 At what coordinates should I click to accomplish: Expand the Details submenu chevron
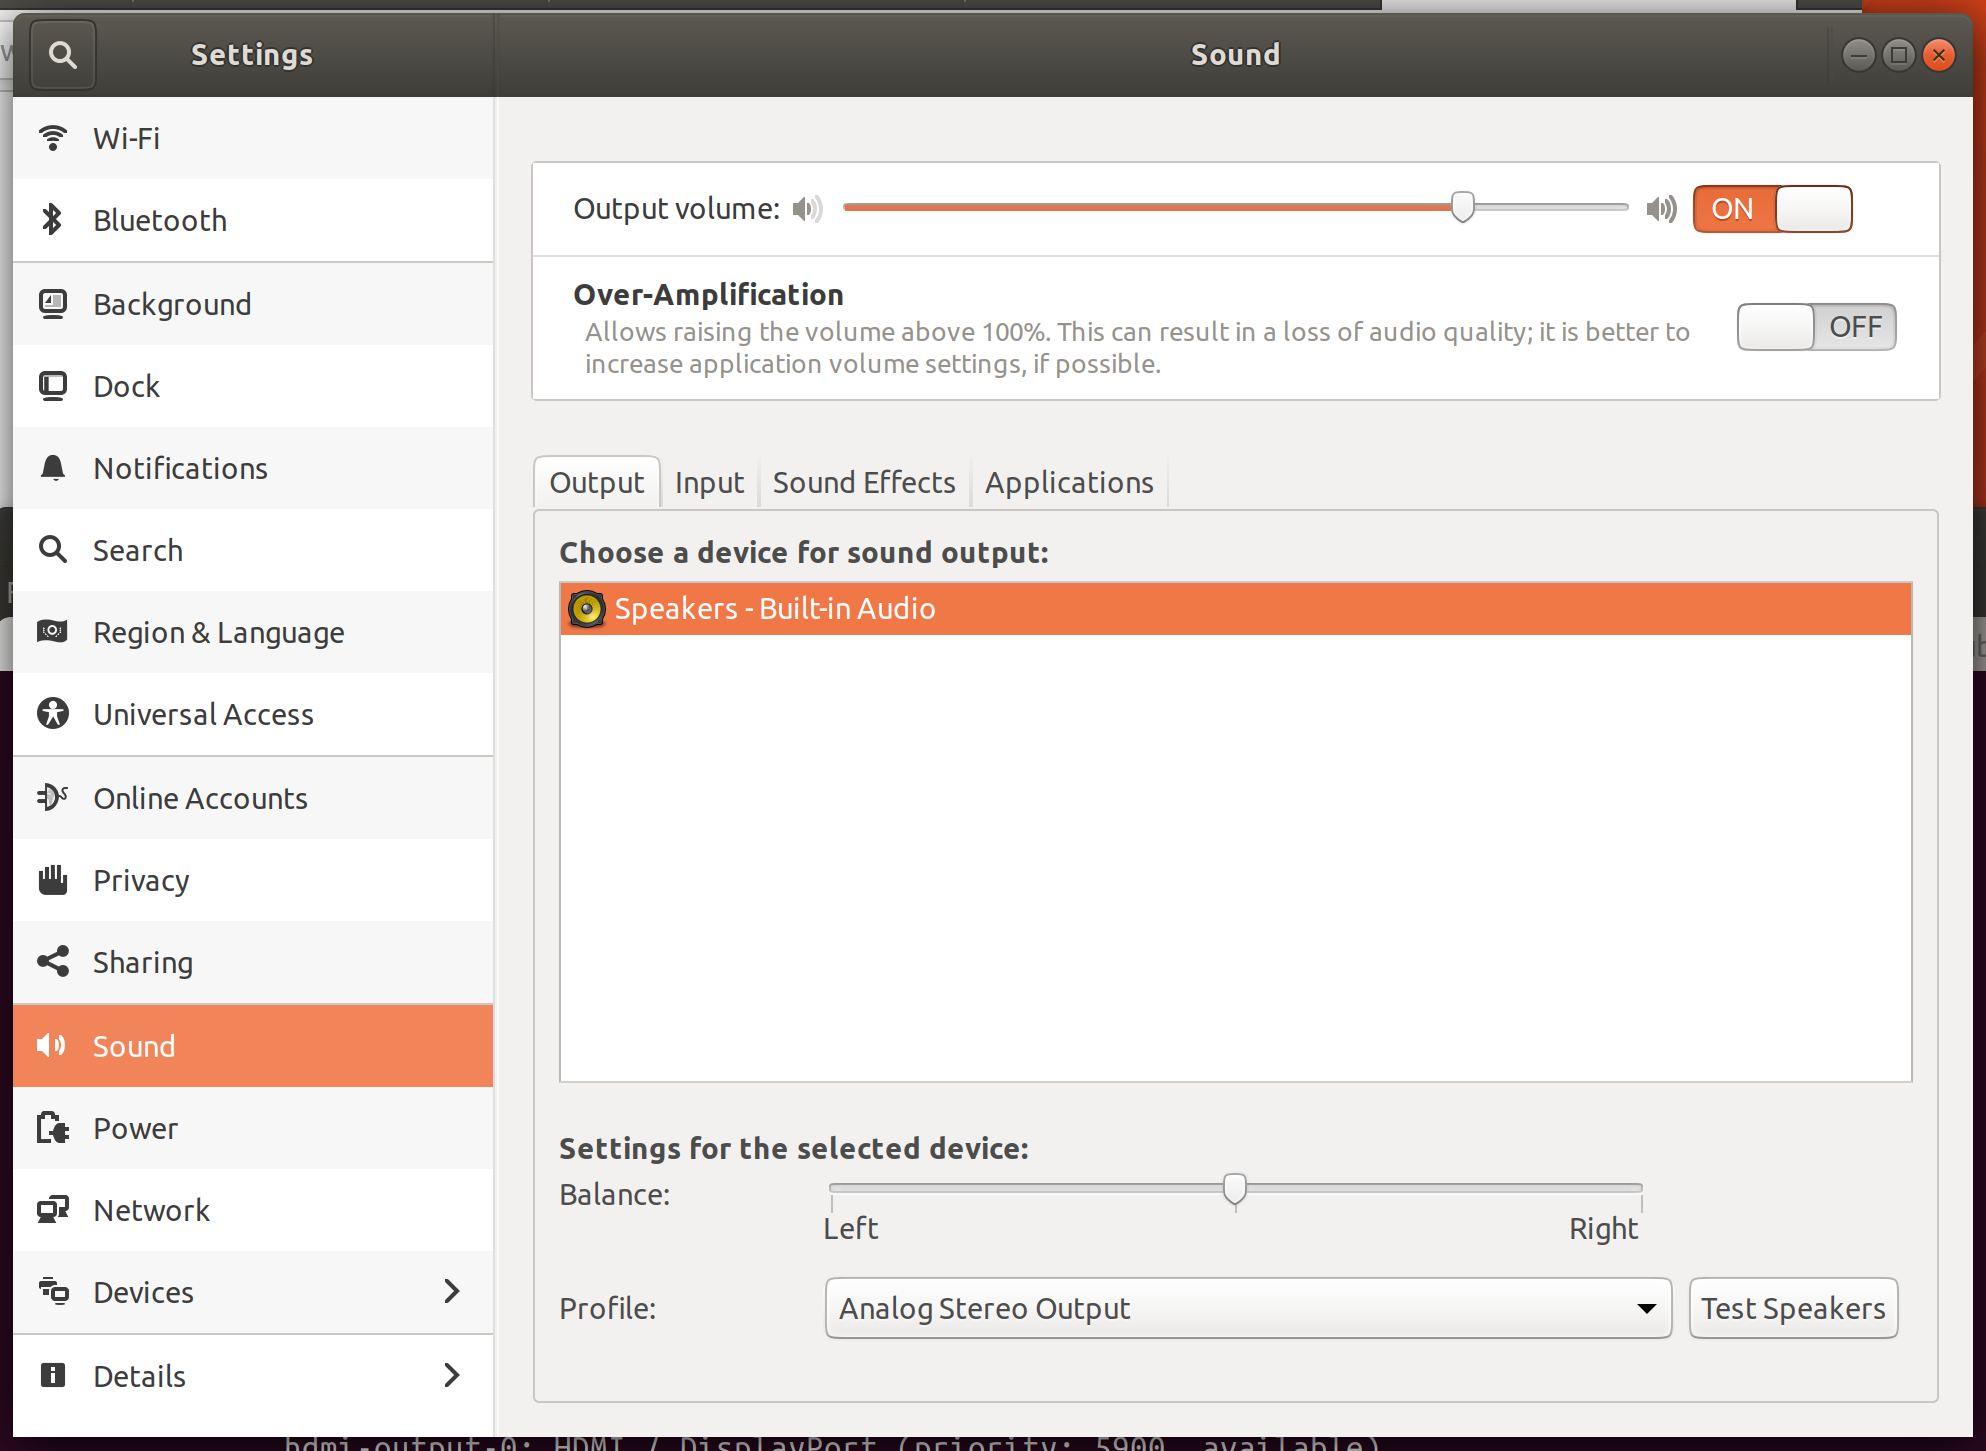tap(452, 1376)
